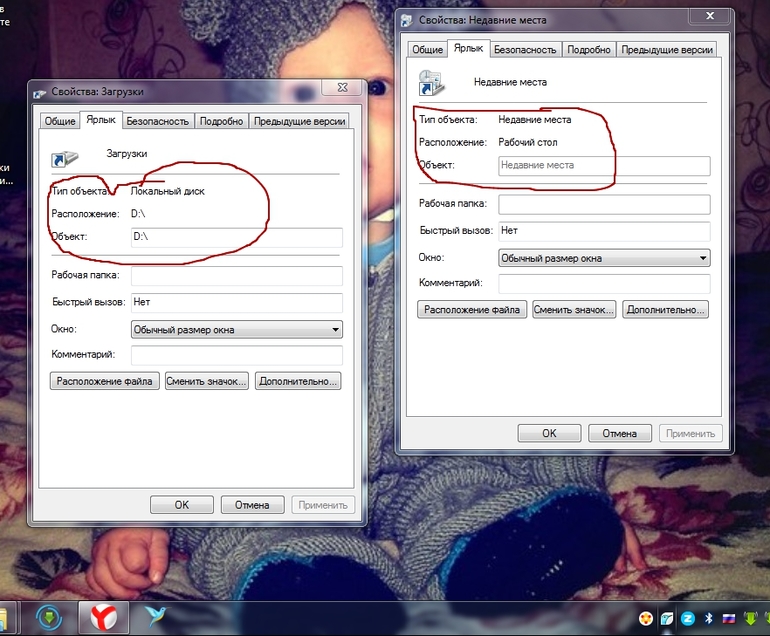The image size is (770, 636).
Task: Click the Russian flag language tray icon
Action: tap(729, 618)
